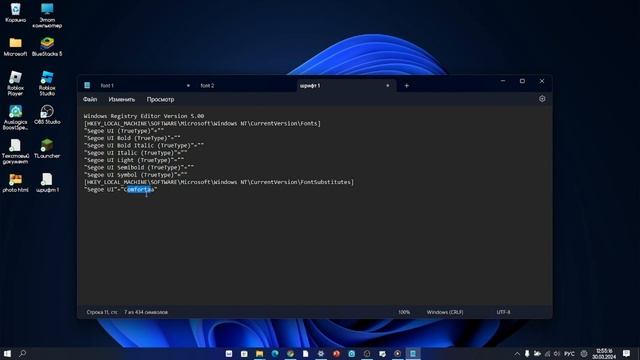Open the photo html desktop file
The image size is (640, 360).
click(16, 183)
